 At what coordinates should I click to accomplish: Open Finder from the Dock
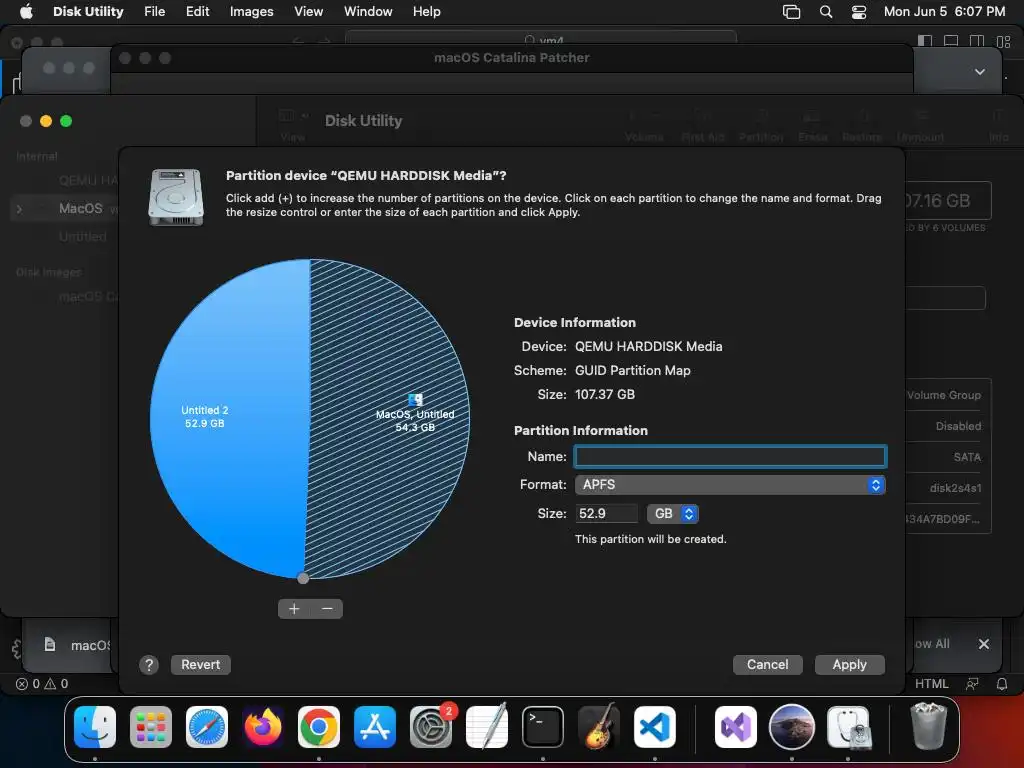coord(95,727)
